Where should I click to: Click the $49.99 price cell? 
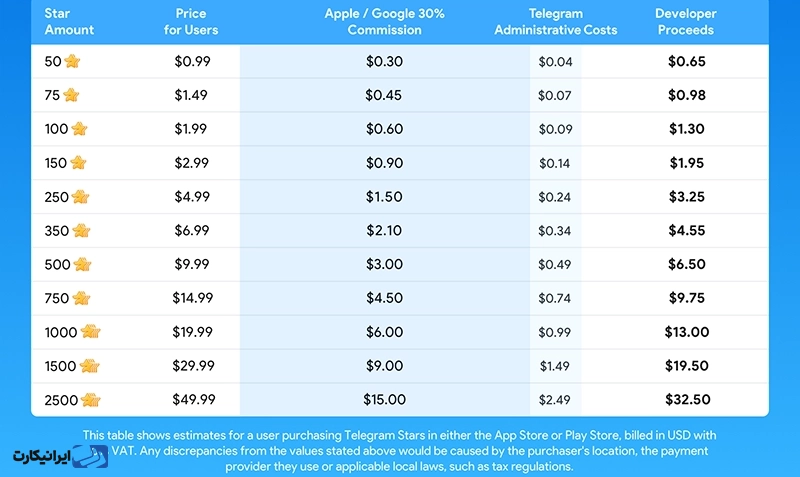[191, 400]
